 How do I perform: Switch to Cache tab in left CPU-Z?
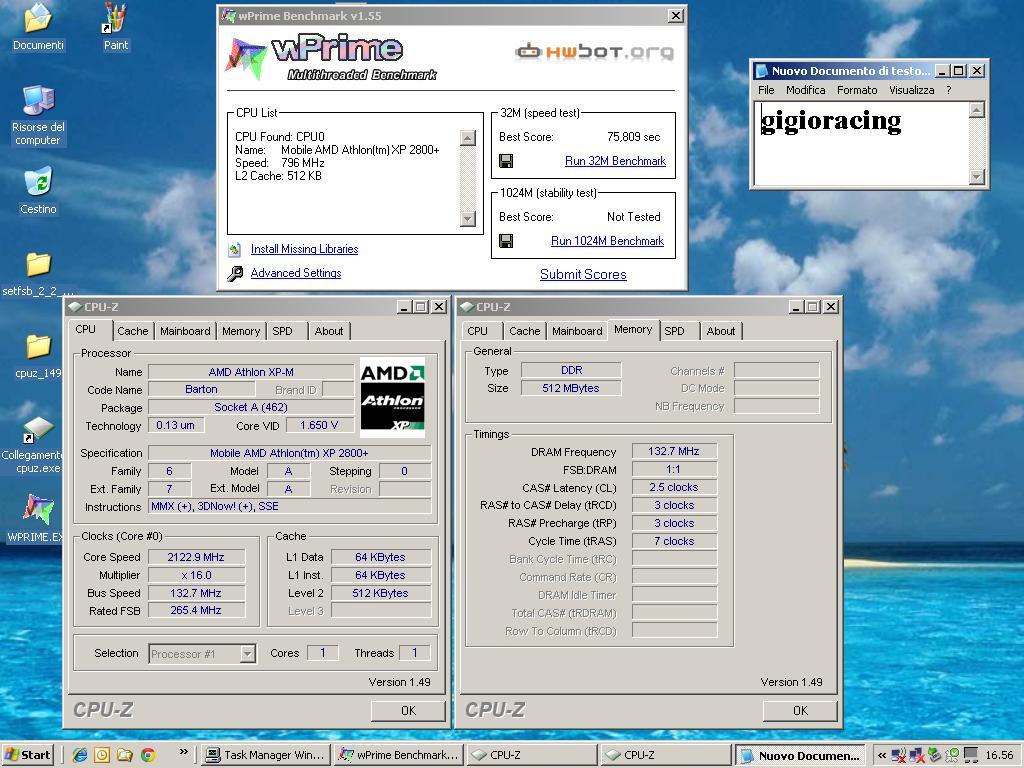point(133,331)
